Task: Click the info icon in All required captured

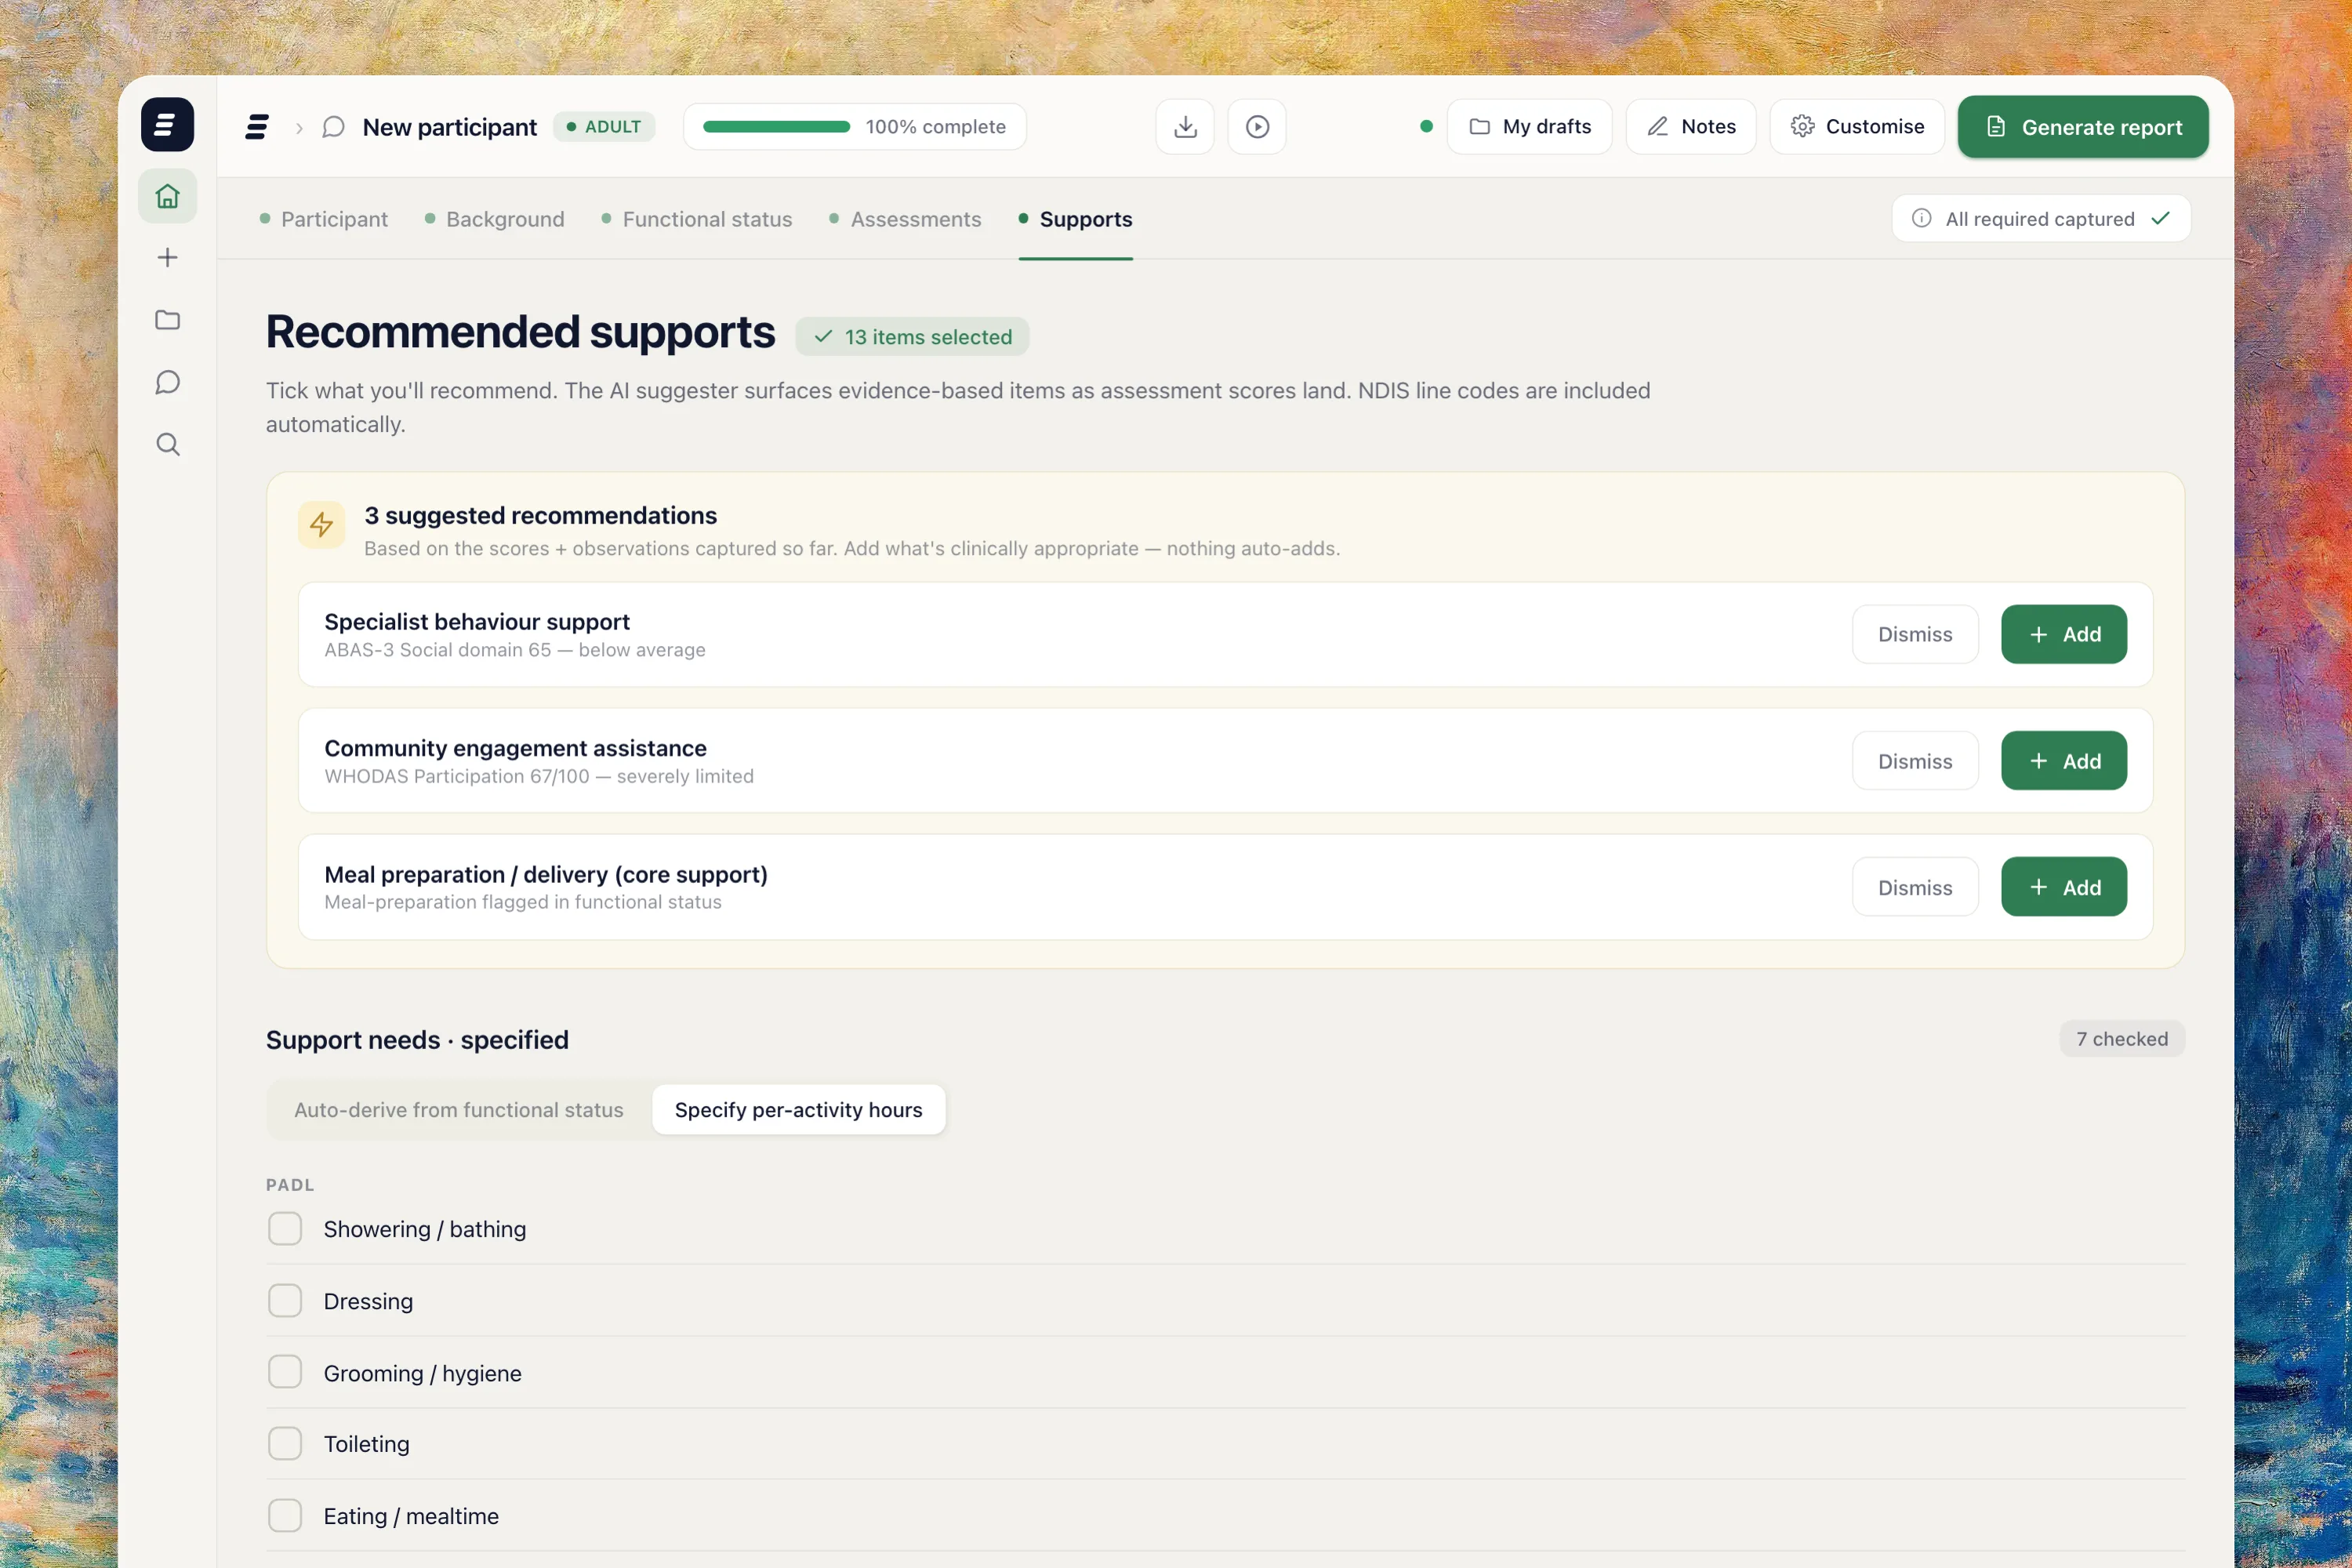Action: pos(1921,218)
